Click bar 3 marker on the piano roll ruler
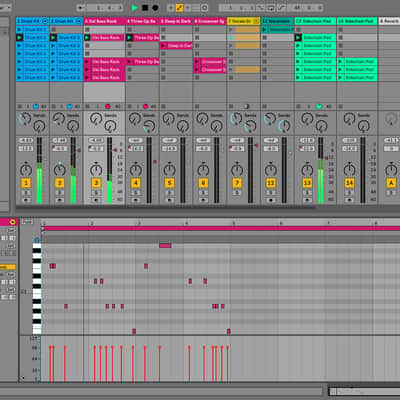400x400 pixels. [139, 223]
